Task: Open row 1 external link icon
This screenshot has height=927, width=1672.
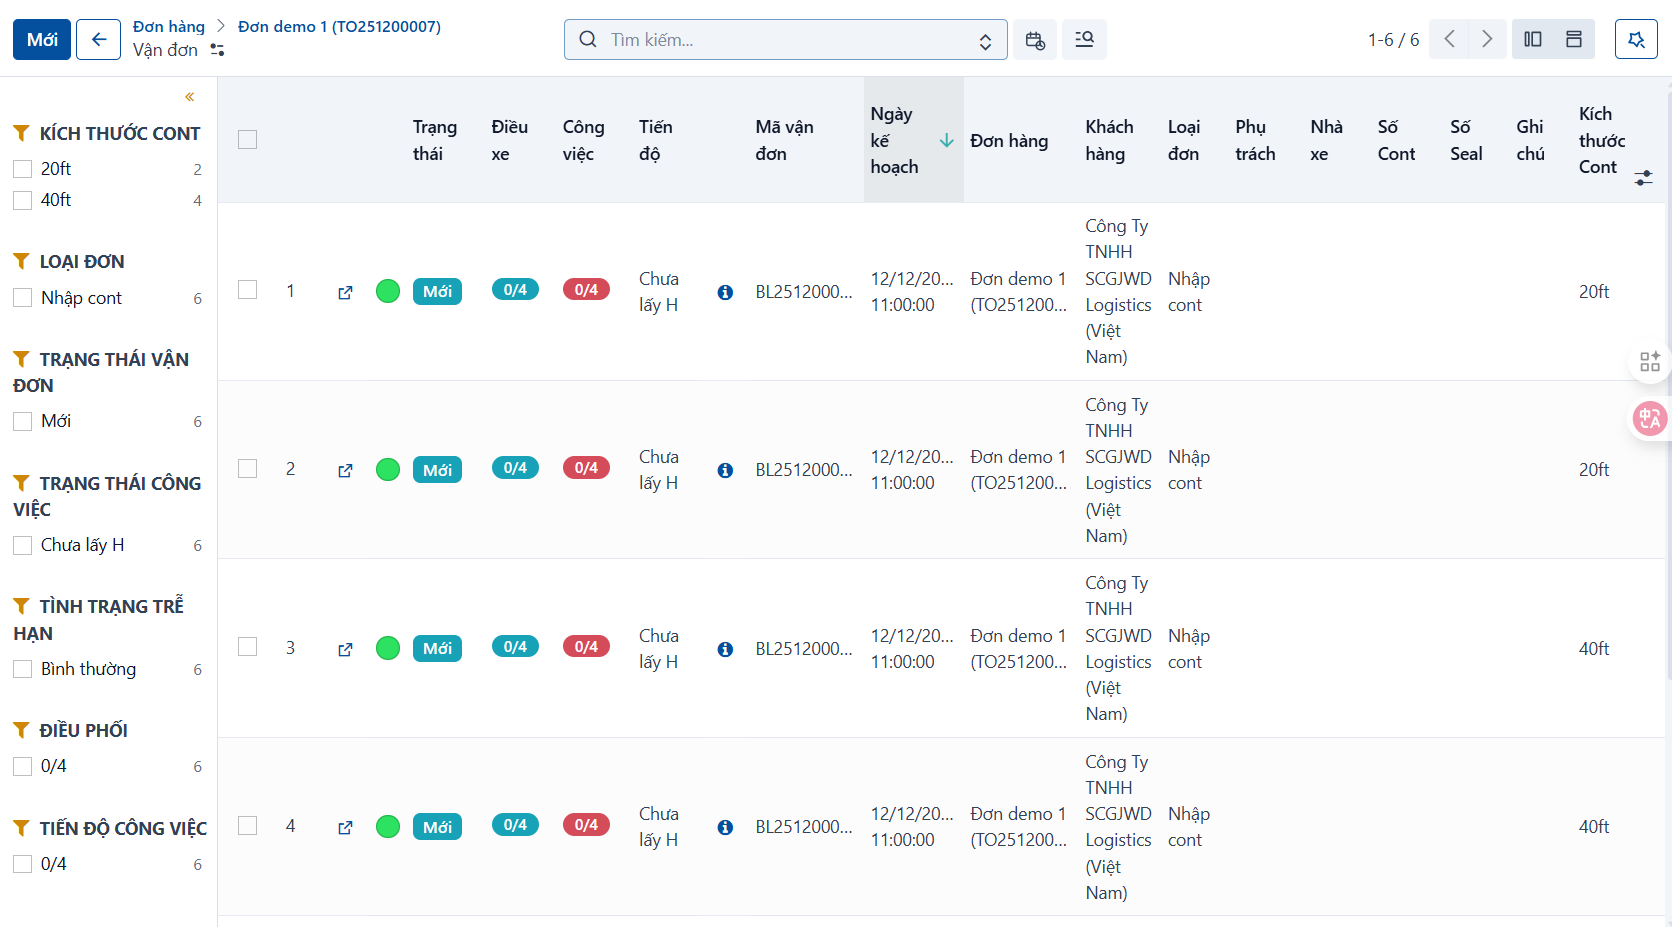Action: click(345, 292)
